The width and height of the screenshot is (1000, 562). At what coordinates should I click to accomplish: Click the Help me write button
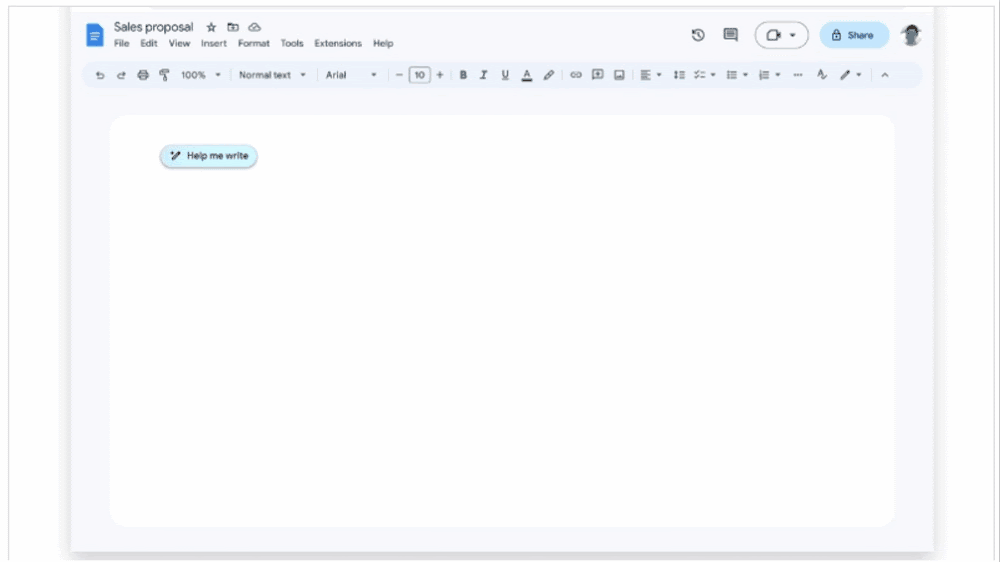pyautogui.click(x=209, y=156)
